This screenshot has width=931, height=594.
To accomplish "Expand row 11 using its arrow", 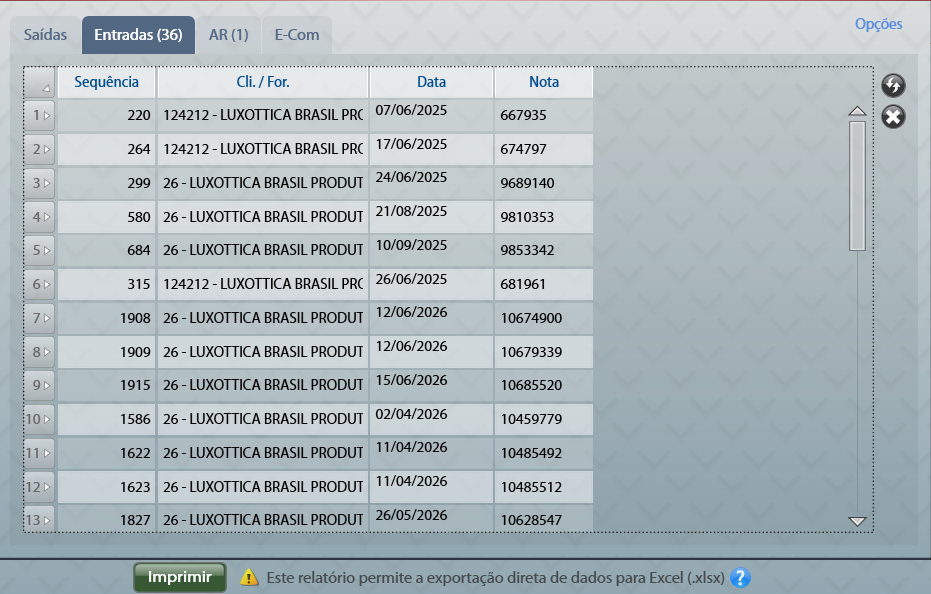I will (x=47, y=453).
